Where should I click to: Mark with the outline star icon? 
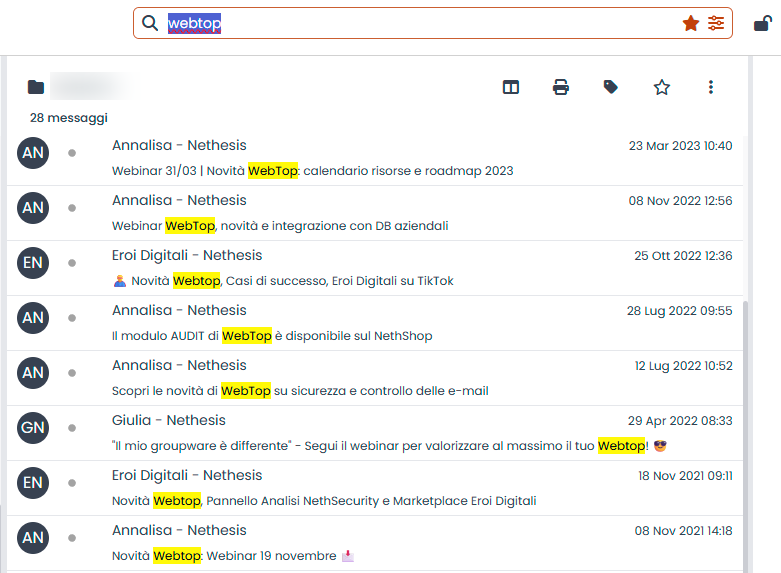tap(661, 87)
